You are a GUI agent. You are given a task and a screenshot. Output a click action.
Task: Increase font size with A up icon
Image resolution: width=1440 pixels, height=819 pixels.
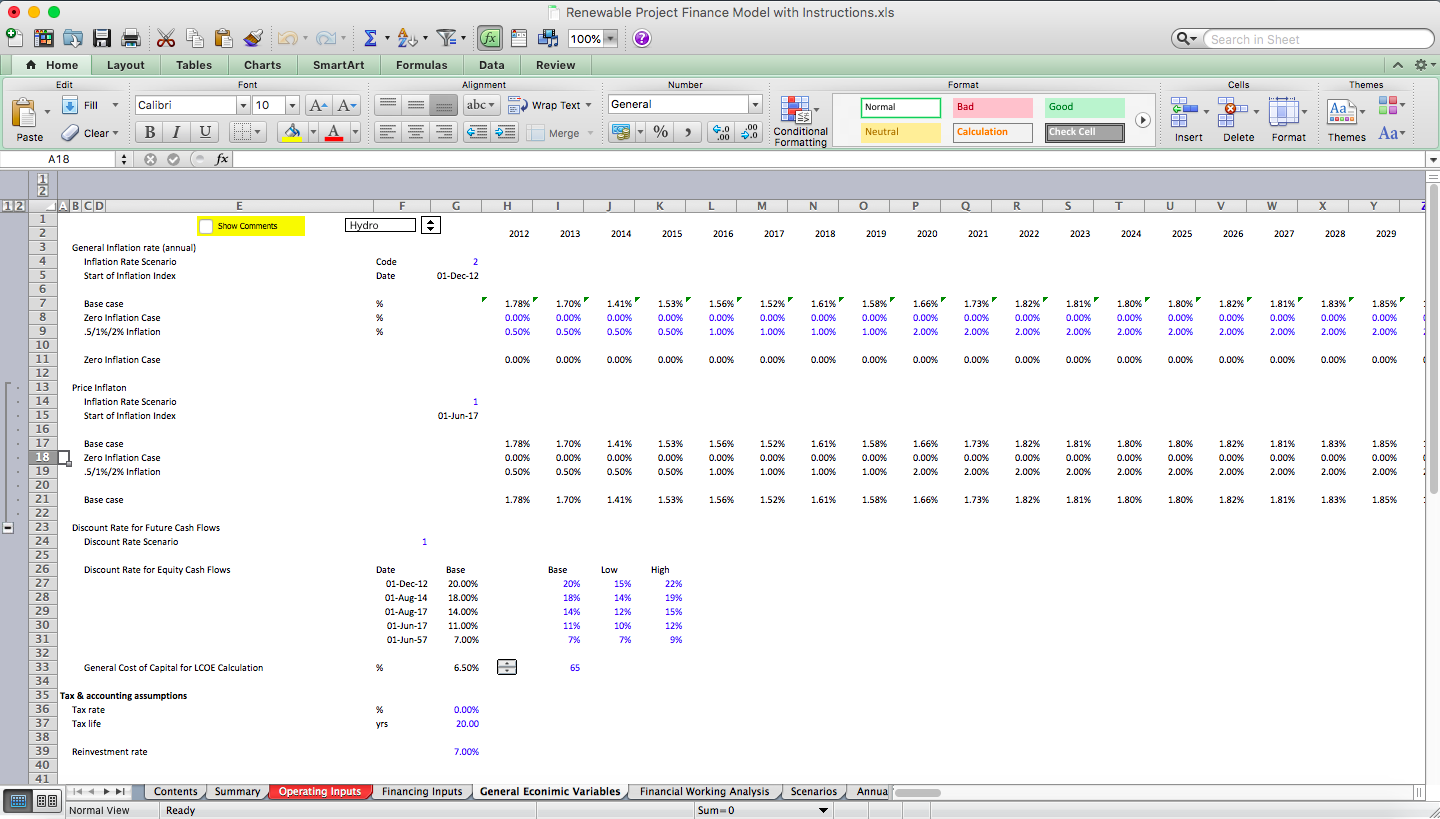pyautogui.click(x=318, y=105)
